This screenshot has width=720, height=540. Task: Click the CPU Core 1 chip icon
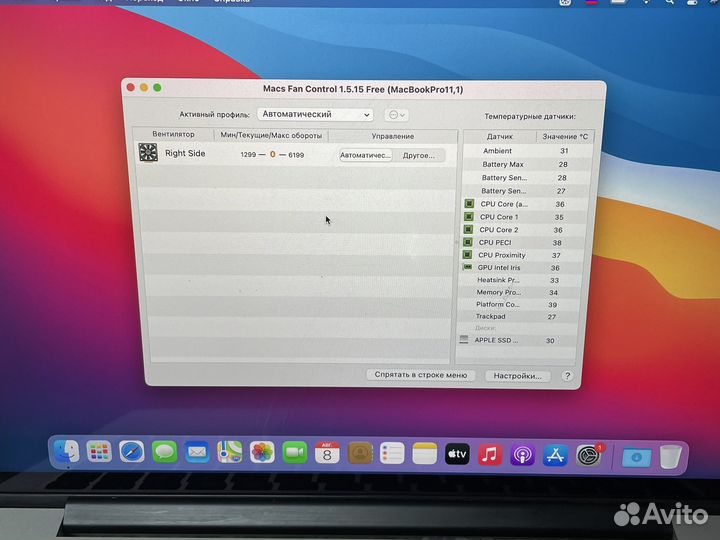click(468, 216)
